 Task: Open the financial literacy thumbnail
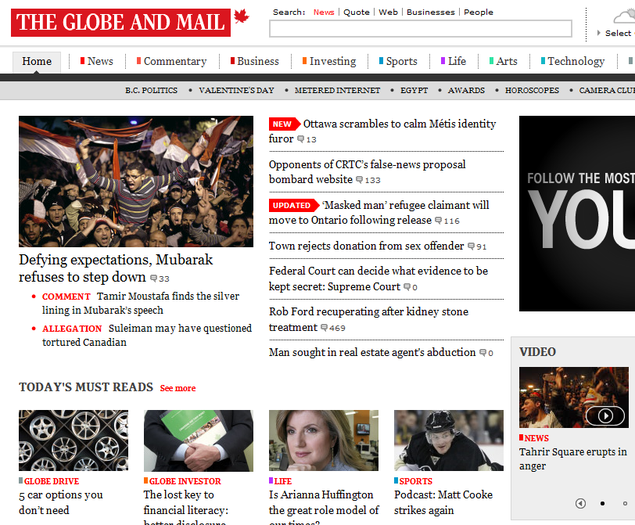[198, 440]
